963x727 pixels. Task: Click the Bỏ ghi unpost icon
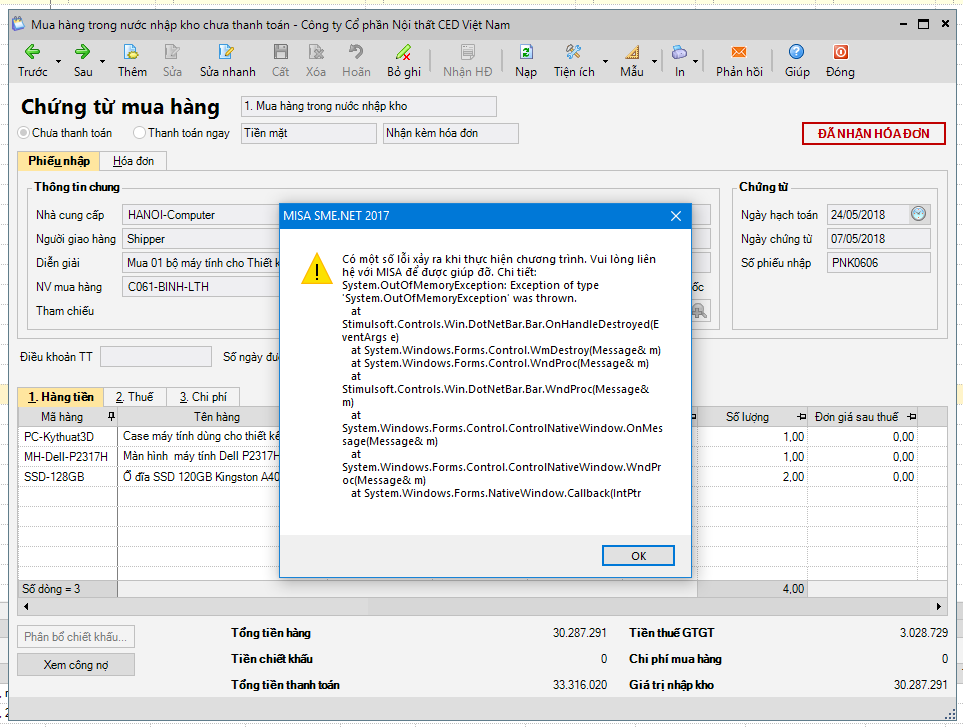pos(404,52)
